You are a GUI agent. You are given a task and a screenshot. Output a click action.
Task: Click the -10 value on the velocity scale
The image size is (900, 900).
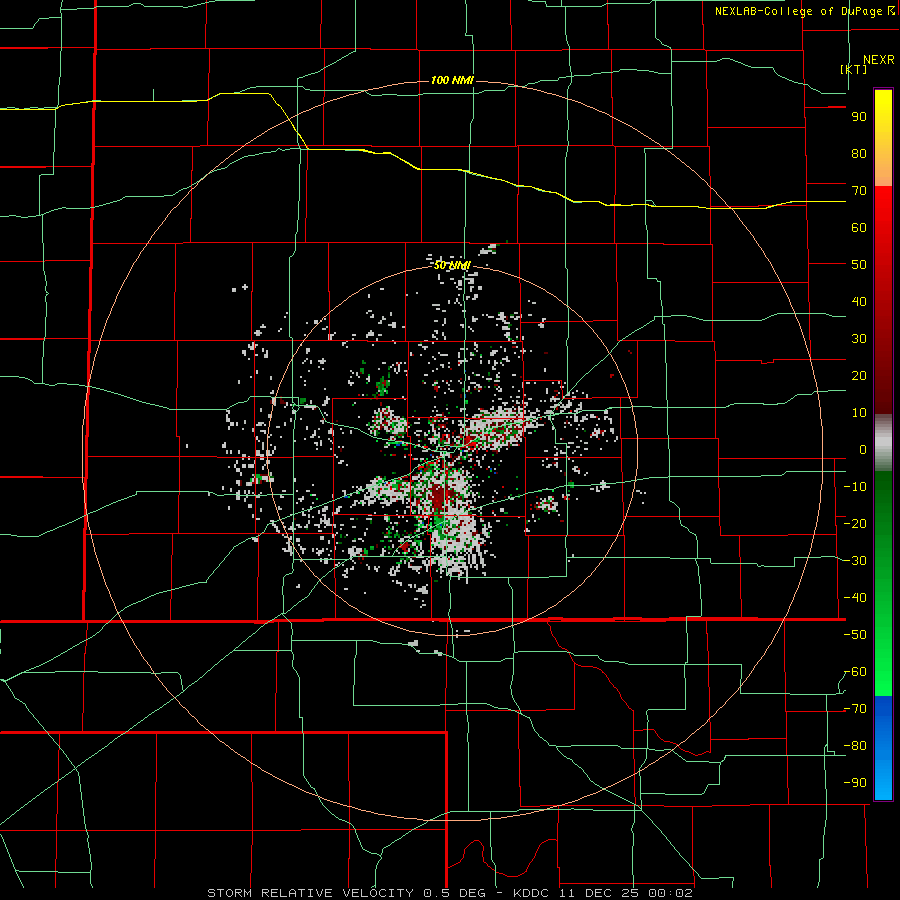(x=855, y=487)
